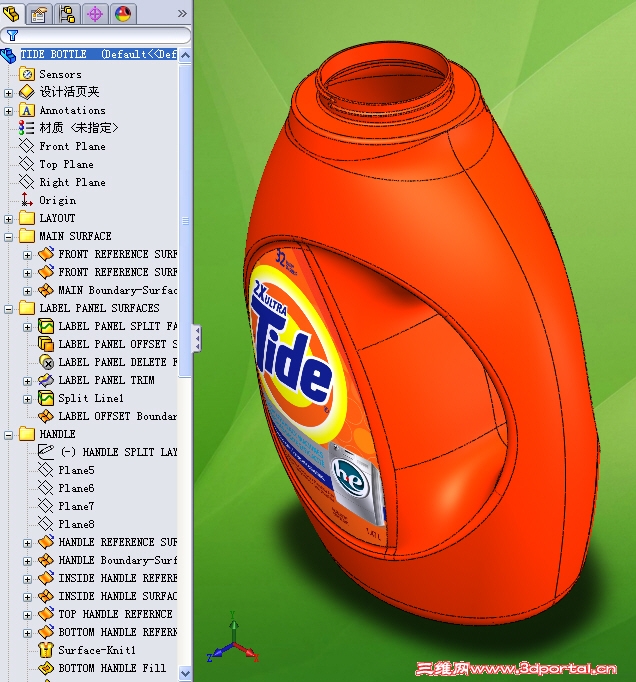636x682 pixels.
Task: Select Top Plane in the tree
Action: 66,164
